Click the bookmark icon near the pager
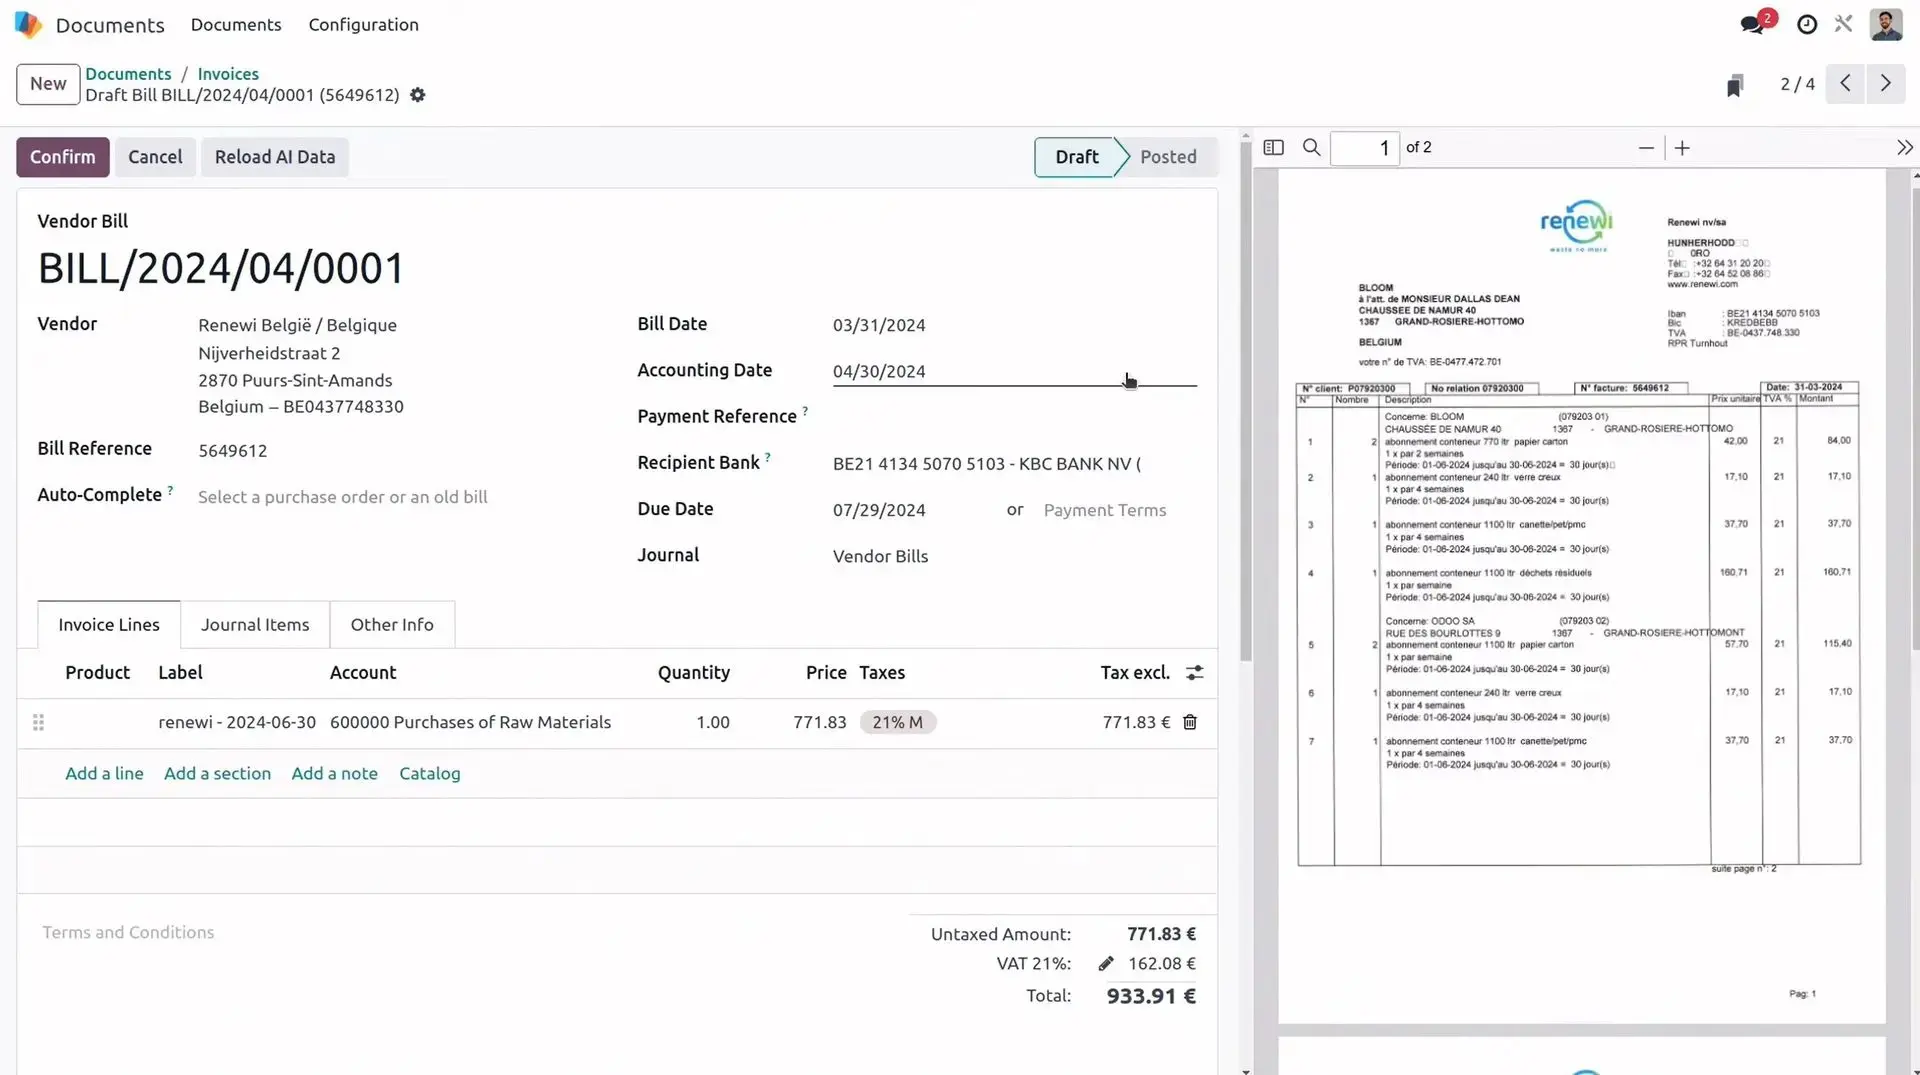This screenshot has width=1920, height=1075. coord(1735,86)
